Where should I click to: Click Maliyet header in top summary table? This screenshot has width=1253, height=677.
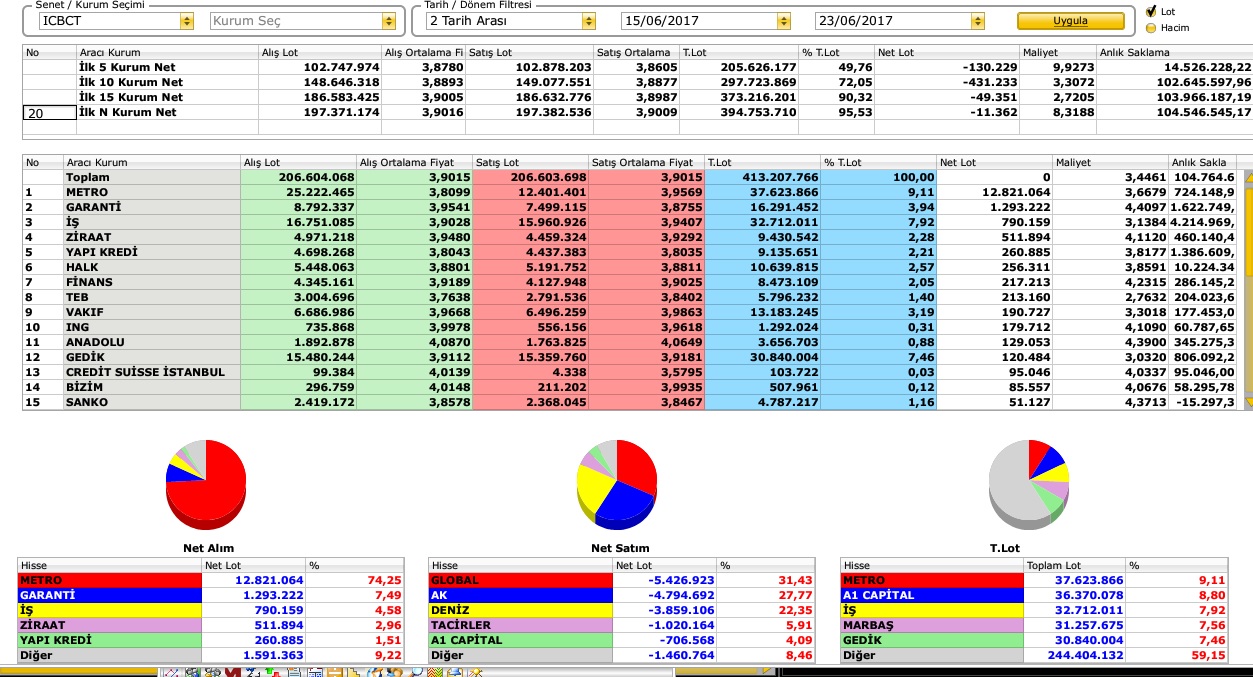pyautogui.click(x=1057, y=52)
